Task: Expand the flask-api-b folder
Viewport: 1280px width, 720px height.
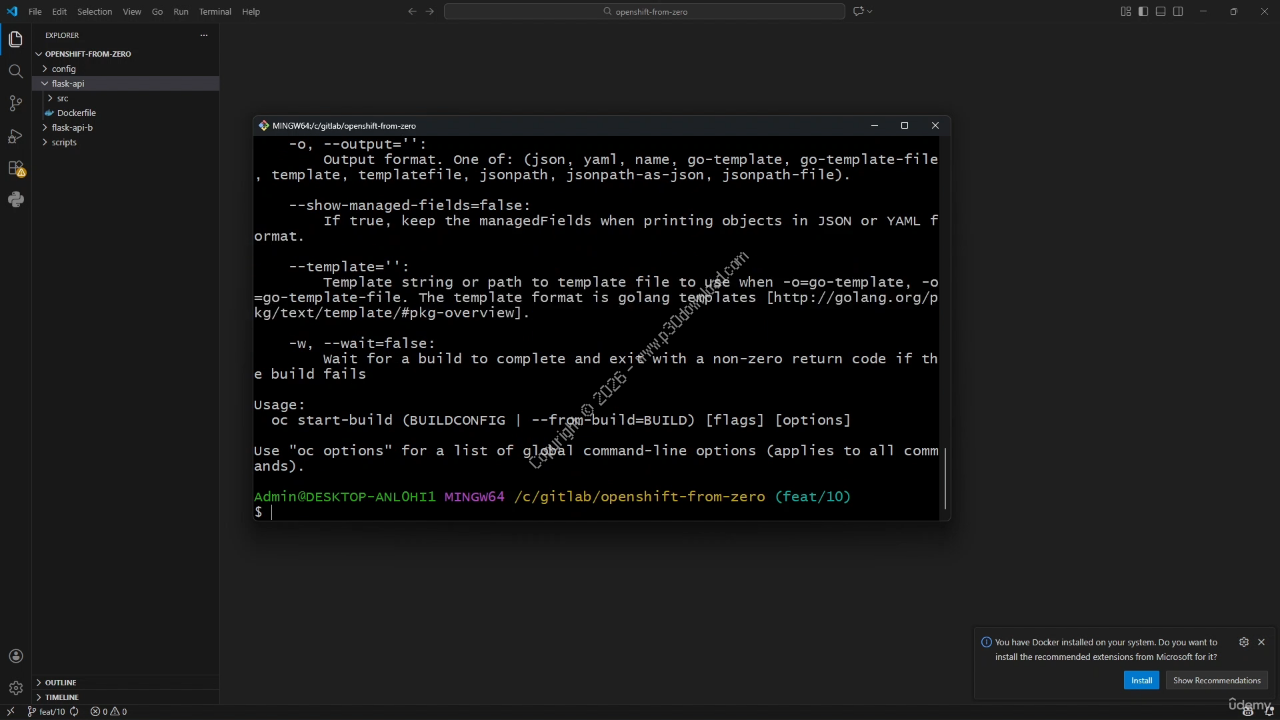Action: tap(72, 128)
